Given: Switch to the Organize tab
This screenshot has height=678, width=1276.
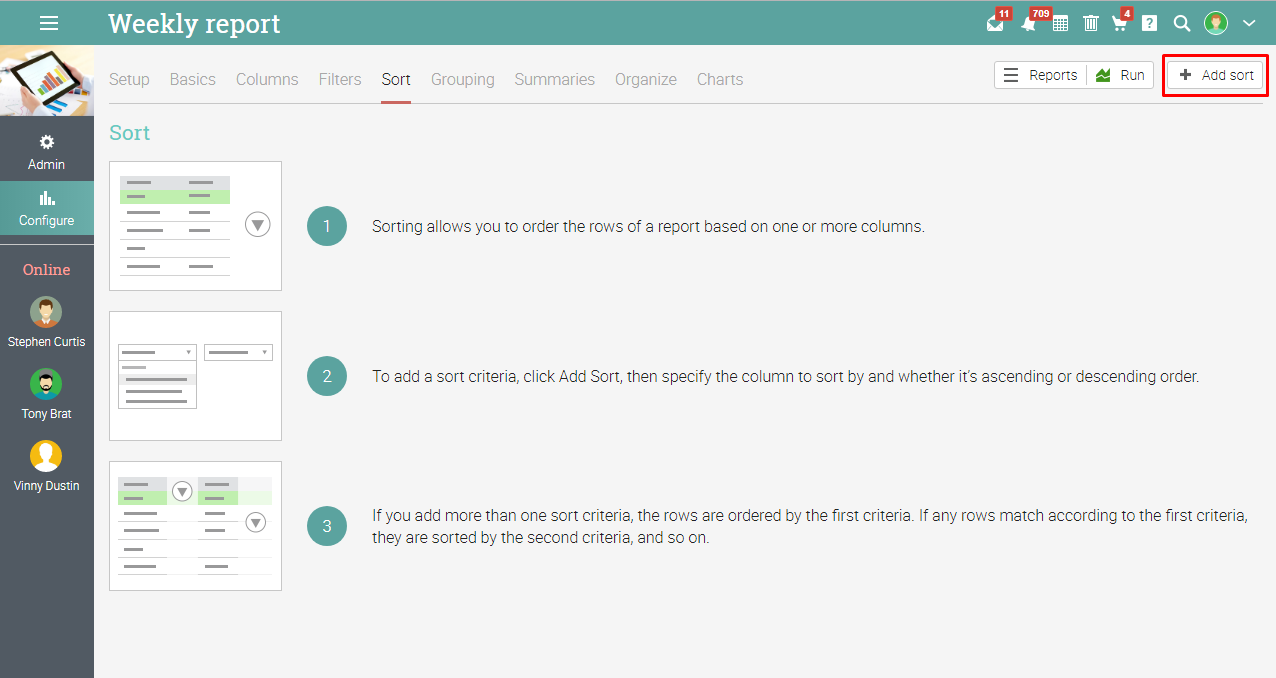Looking at the screenshot, I should coord(646,79).
